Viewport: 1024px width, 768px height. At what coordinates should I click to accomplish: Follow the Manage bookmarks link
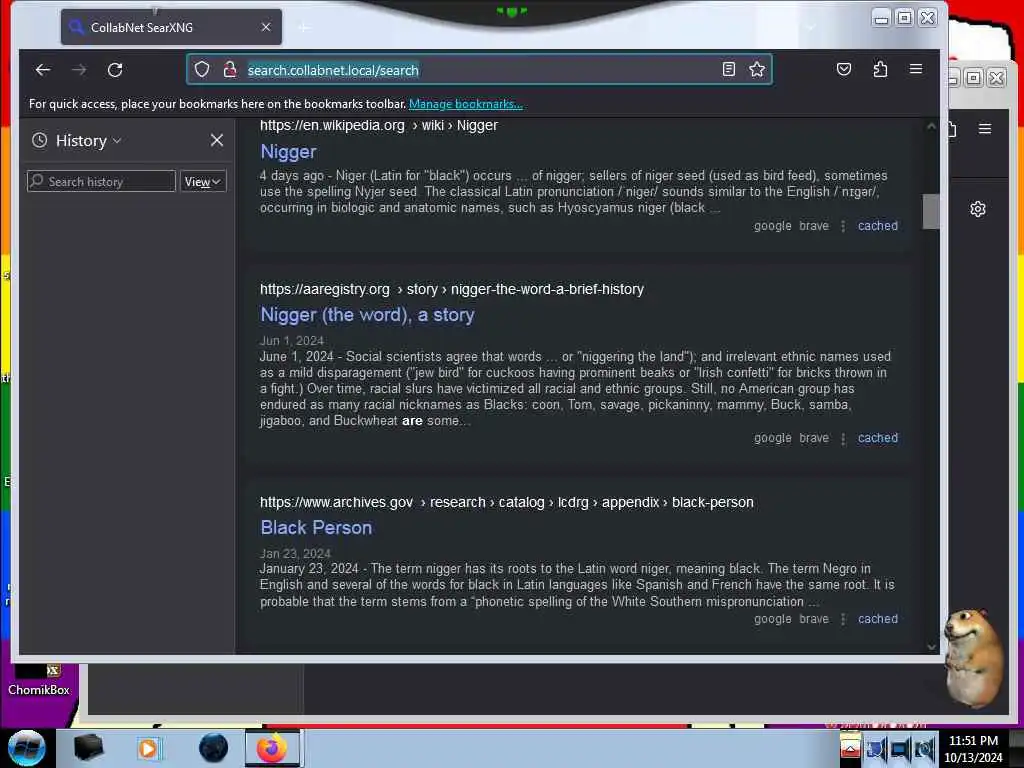pos(466,104)
